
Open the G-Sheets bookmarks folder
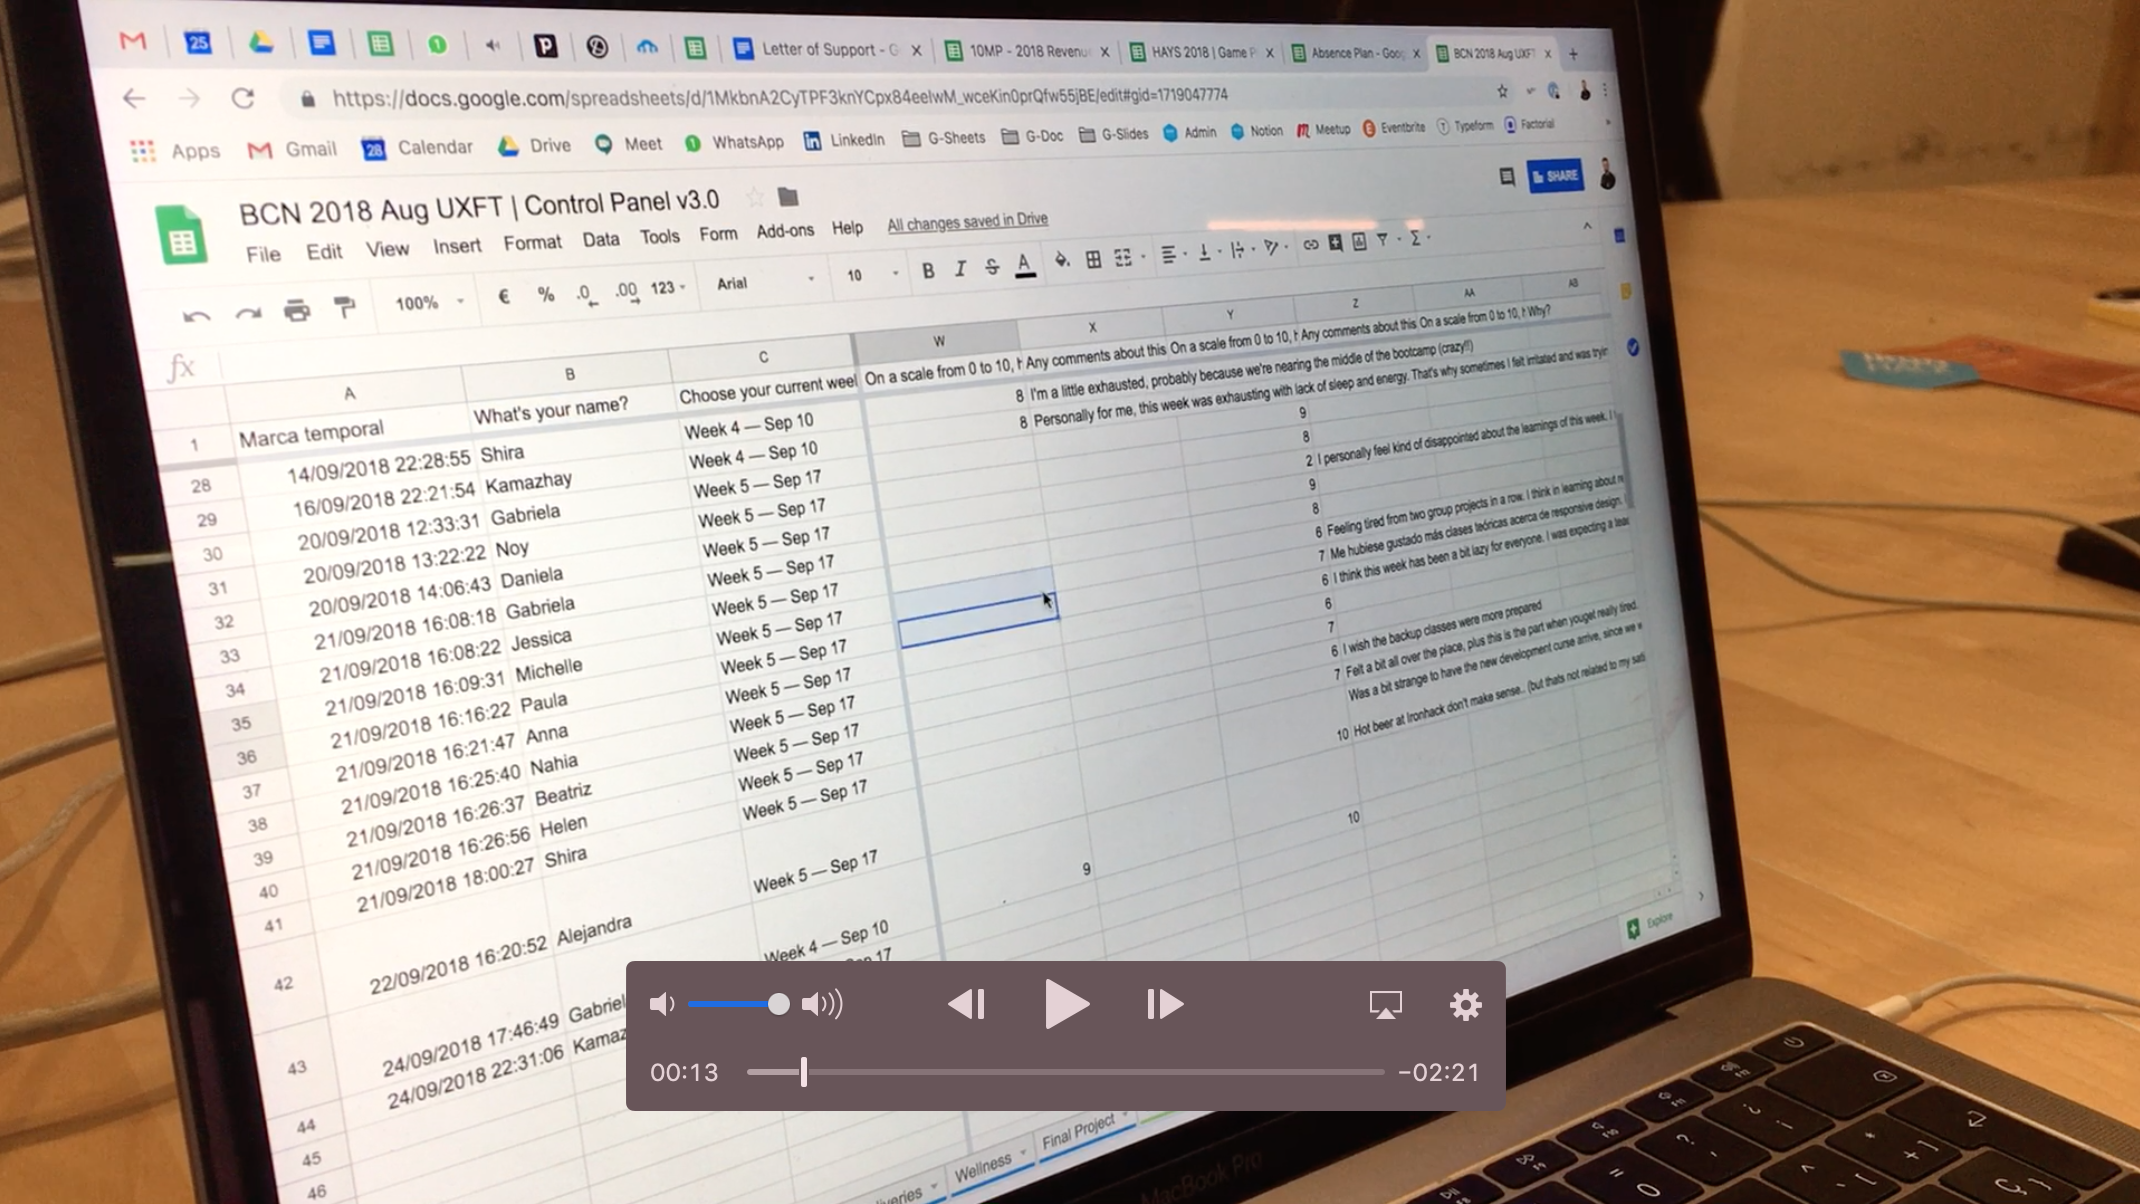tap(943, 138)
